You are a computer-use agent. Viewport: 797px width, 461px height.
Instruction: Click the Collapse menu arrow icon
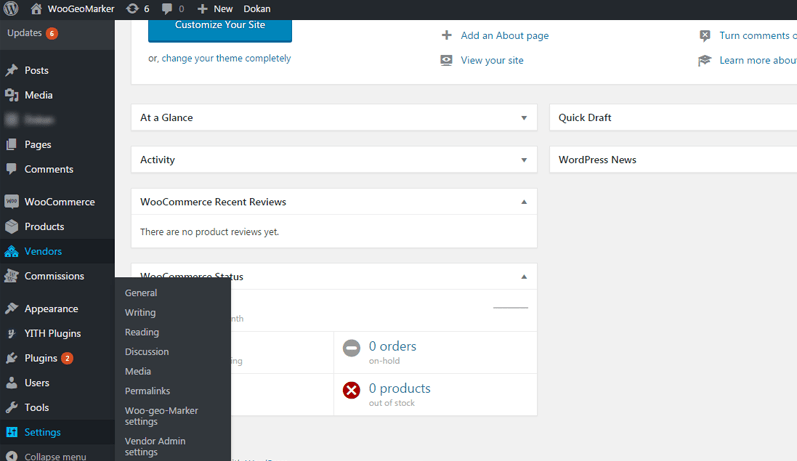(12, 456)
